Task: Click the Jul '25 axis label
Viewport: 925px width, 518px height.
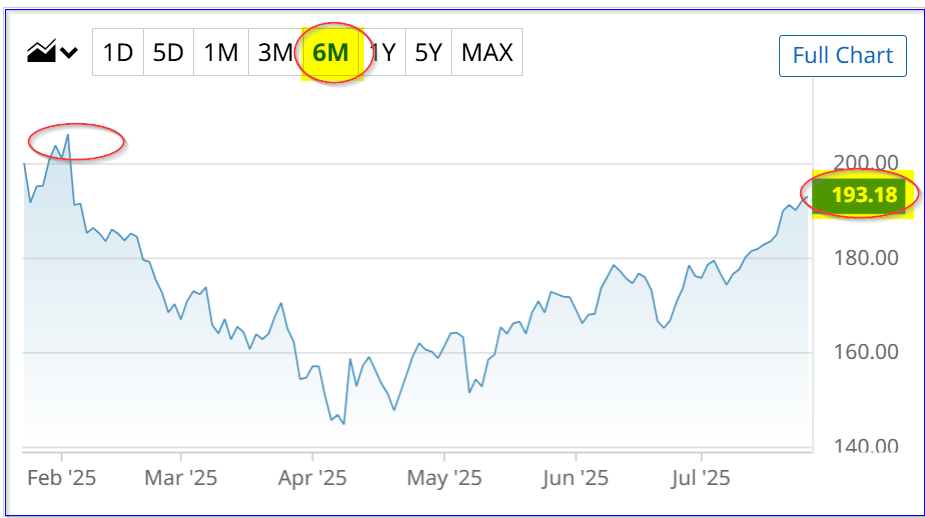Action: (701, 478)
